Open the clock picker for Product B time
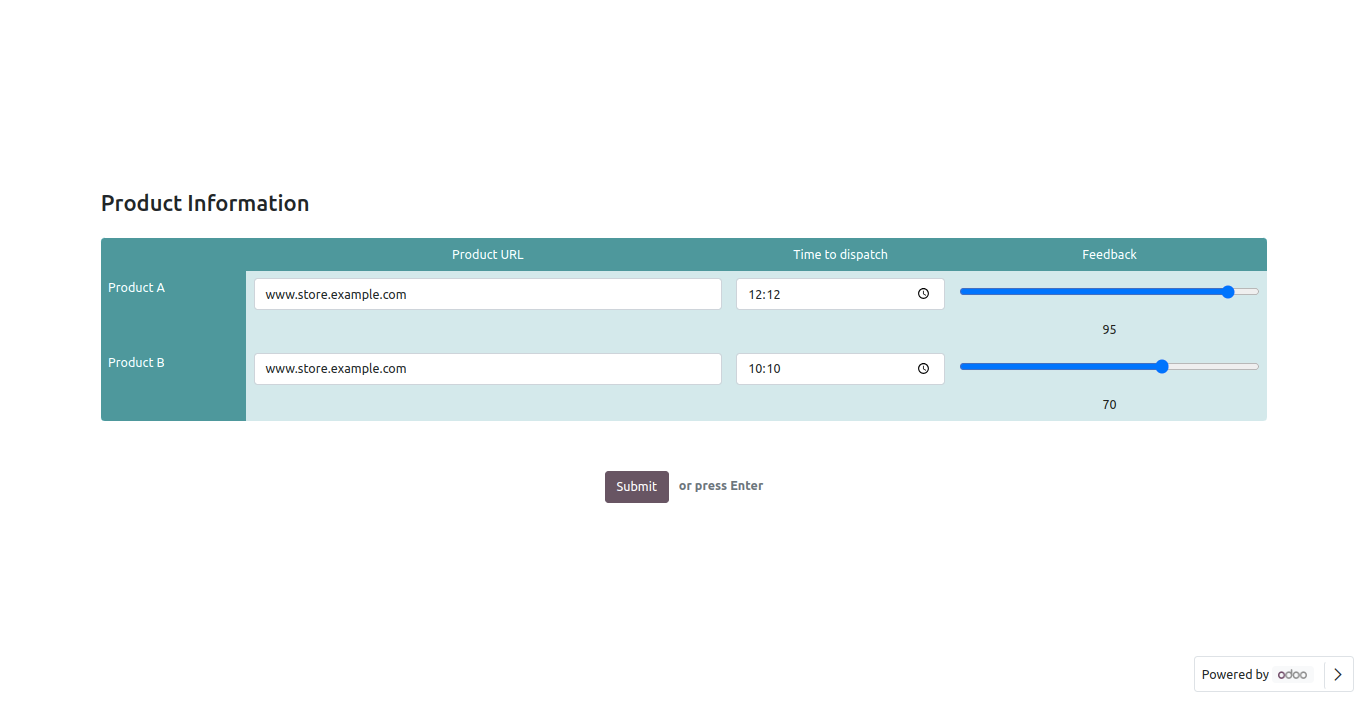Screen dimensions: 1368x706 coord(923,368)
